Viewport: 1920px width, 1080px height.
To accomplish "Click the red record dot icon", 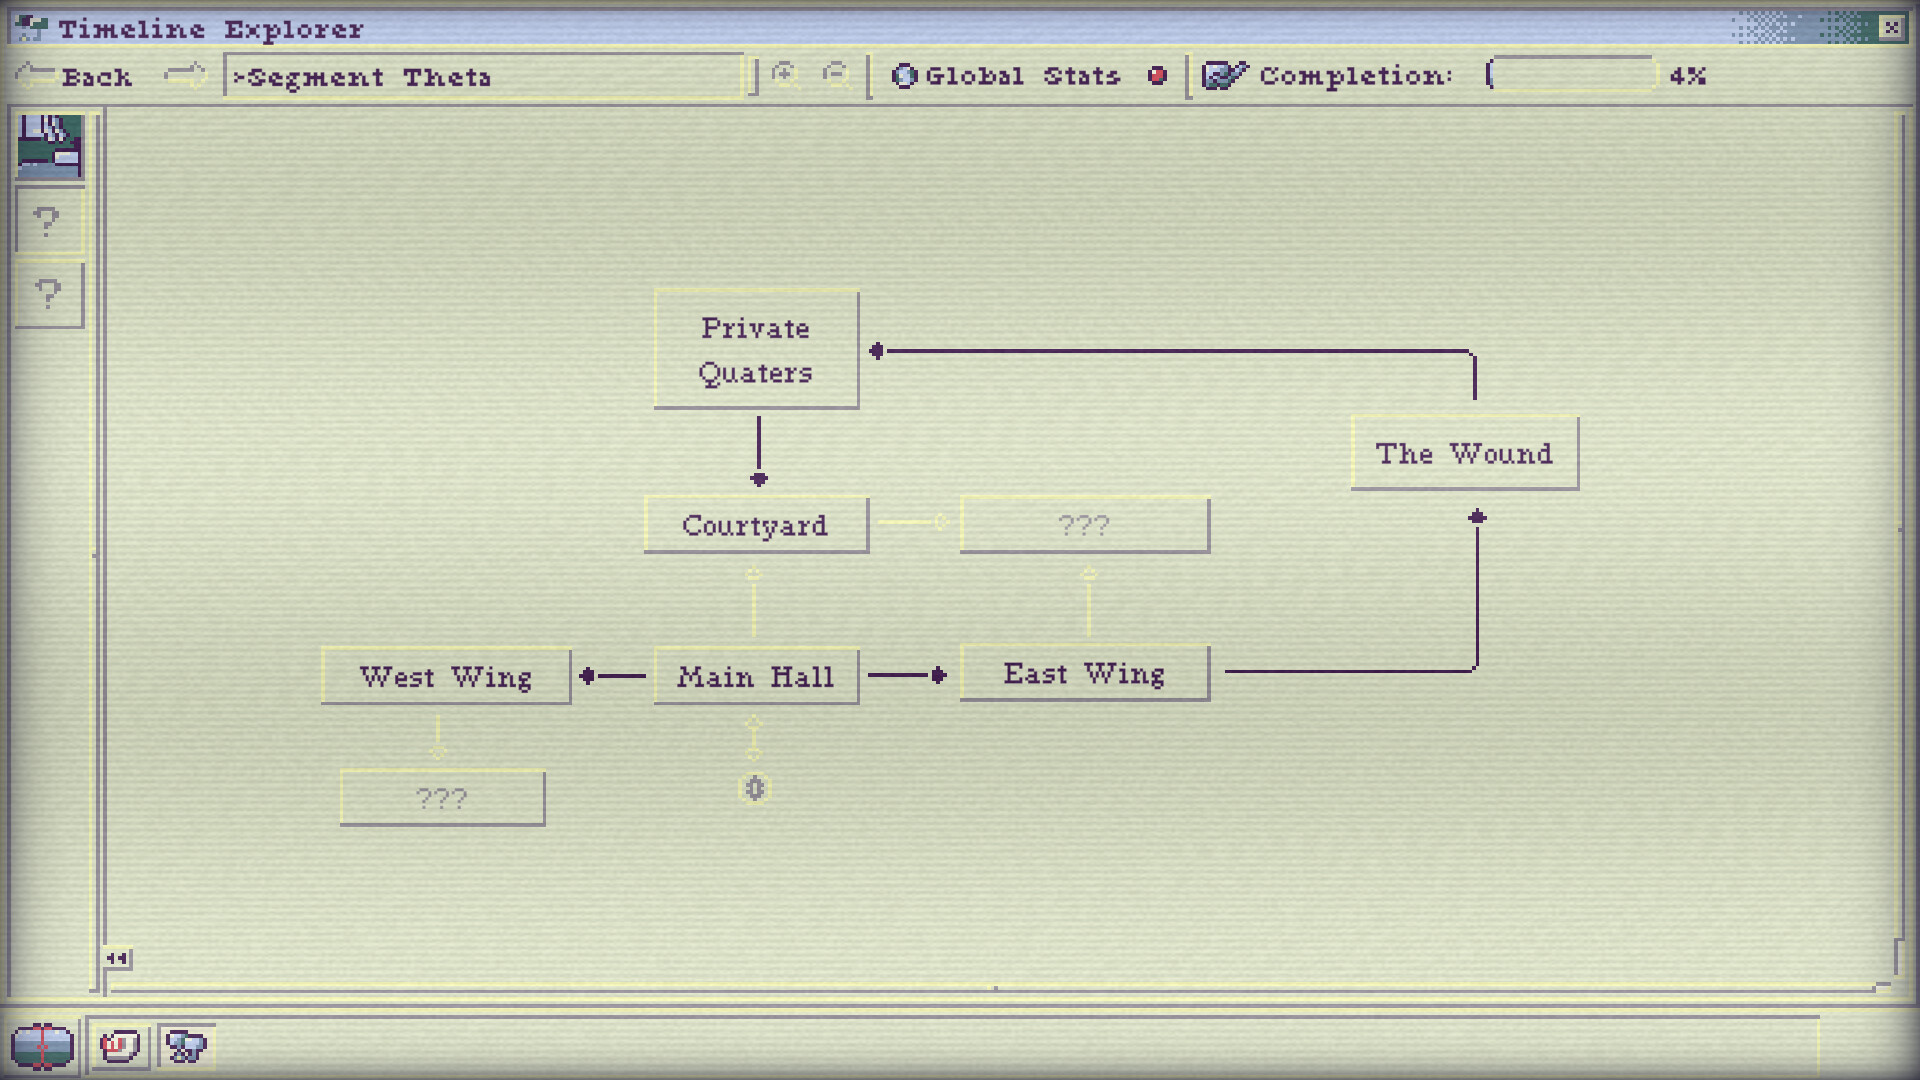I will click(x=1156, y=75).
